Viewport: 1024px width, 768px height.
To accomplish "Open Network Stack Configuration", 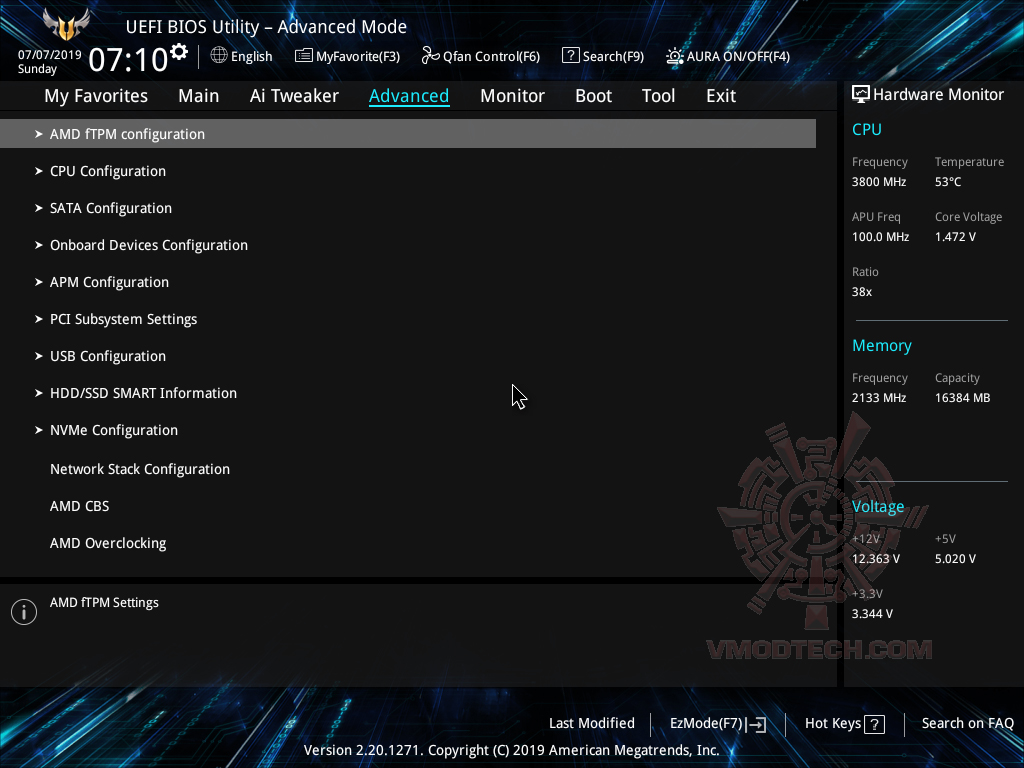I will pos(140,470).
